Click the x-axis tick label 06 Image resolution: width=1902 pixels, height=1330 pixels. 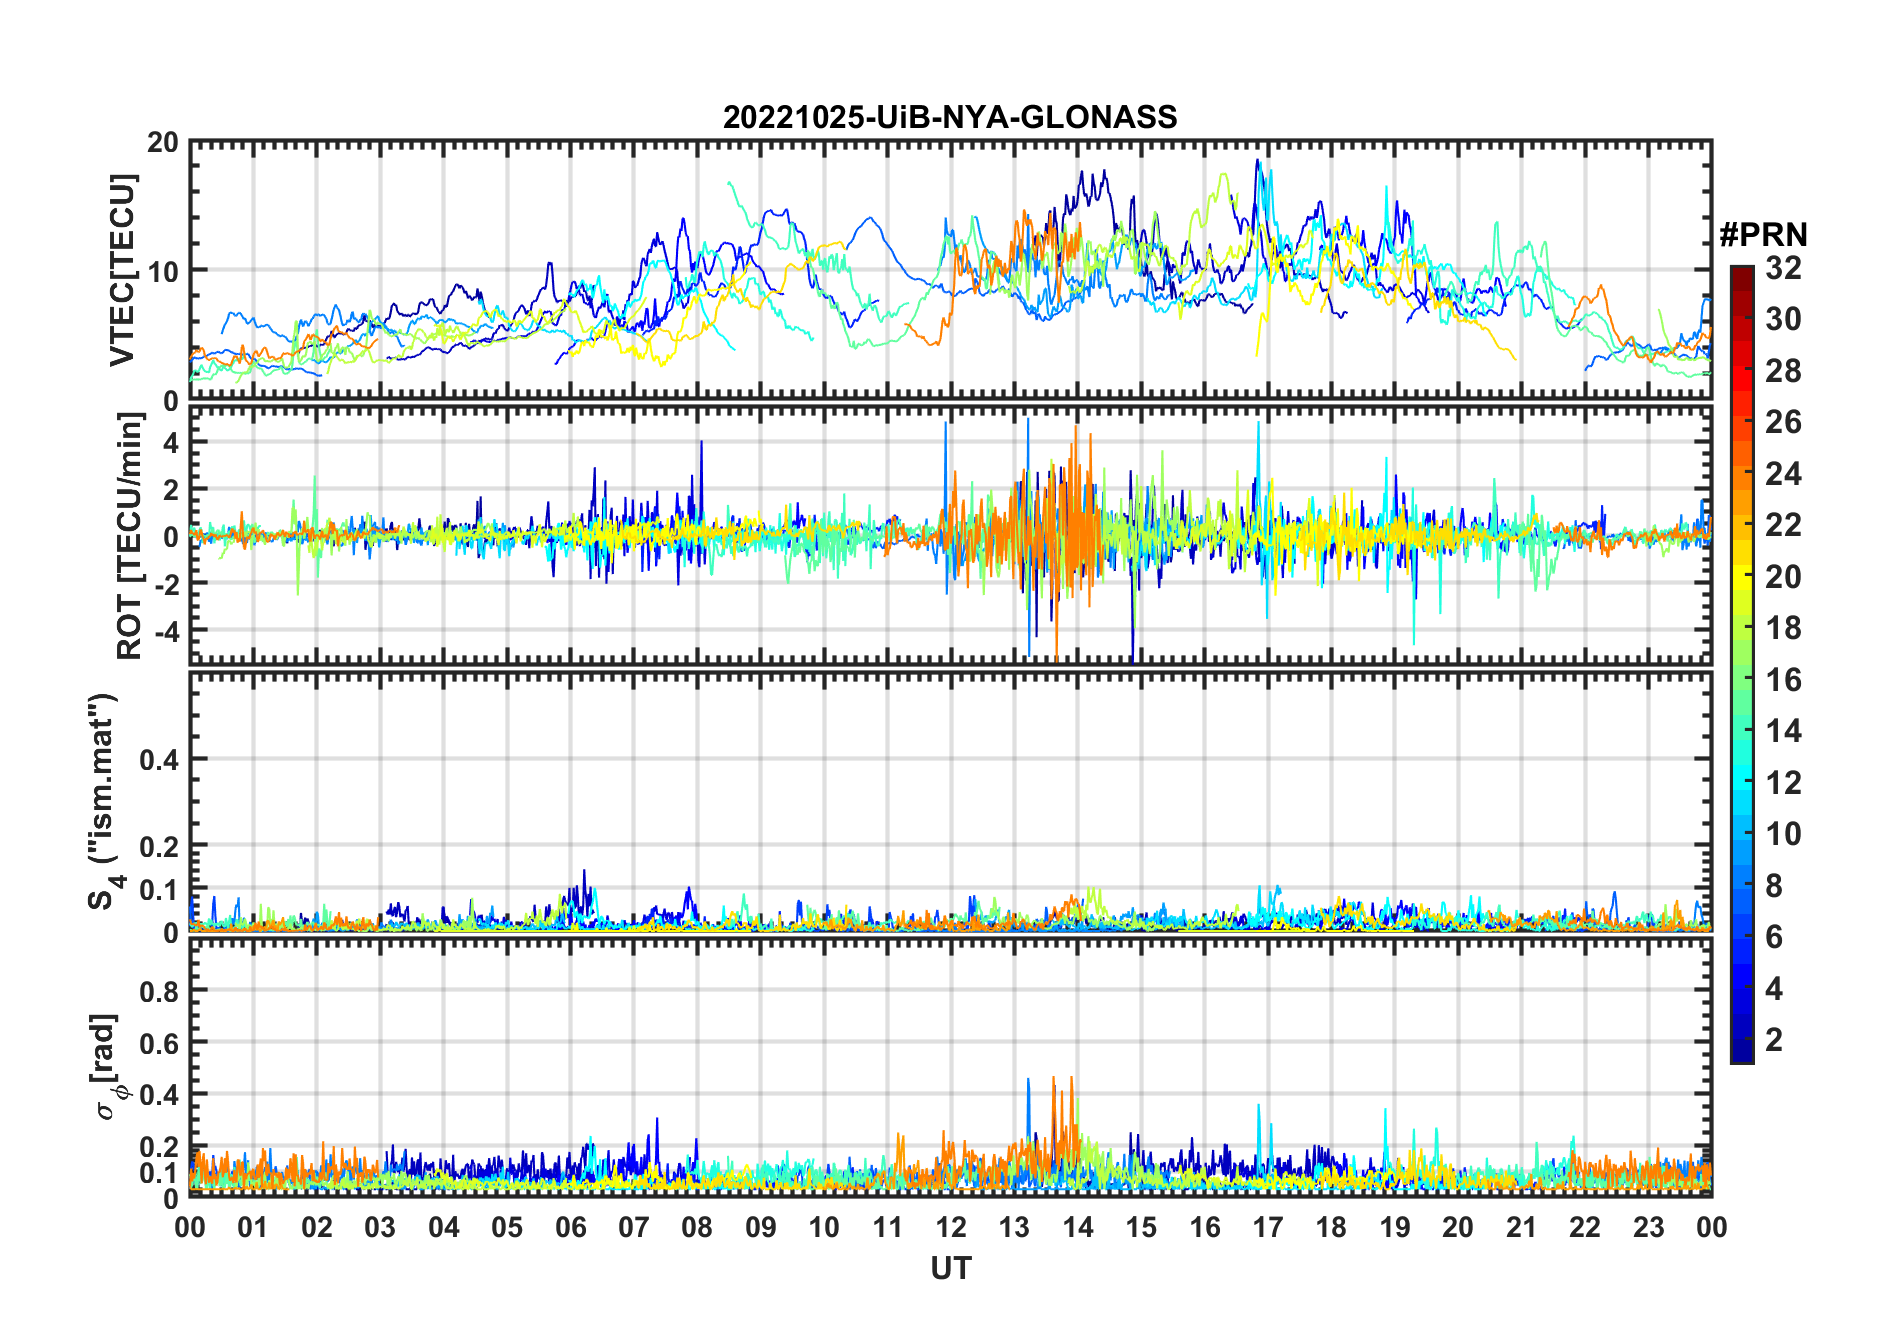coord(570,1227)
